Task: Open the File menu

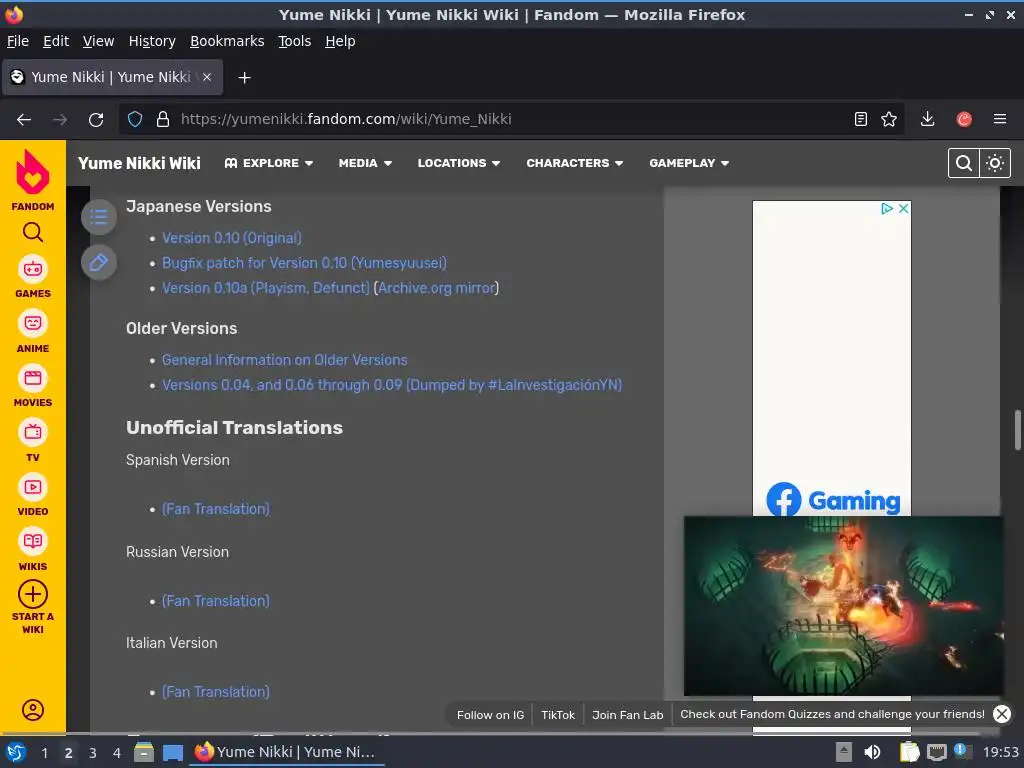Action: (18, 41)
